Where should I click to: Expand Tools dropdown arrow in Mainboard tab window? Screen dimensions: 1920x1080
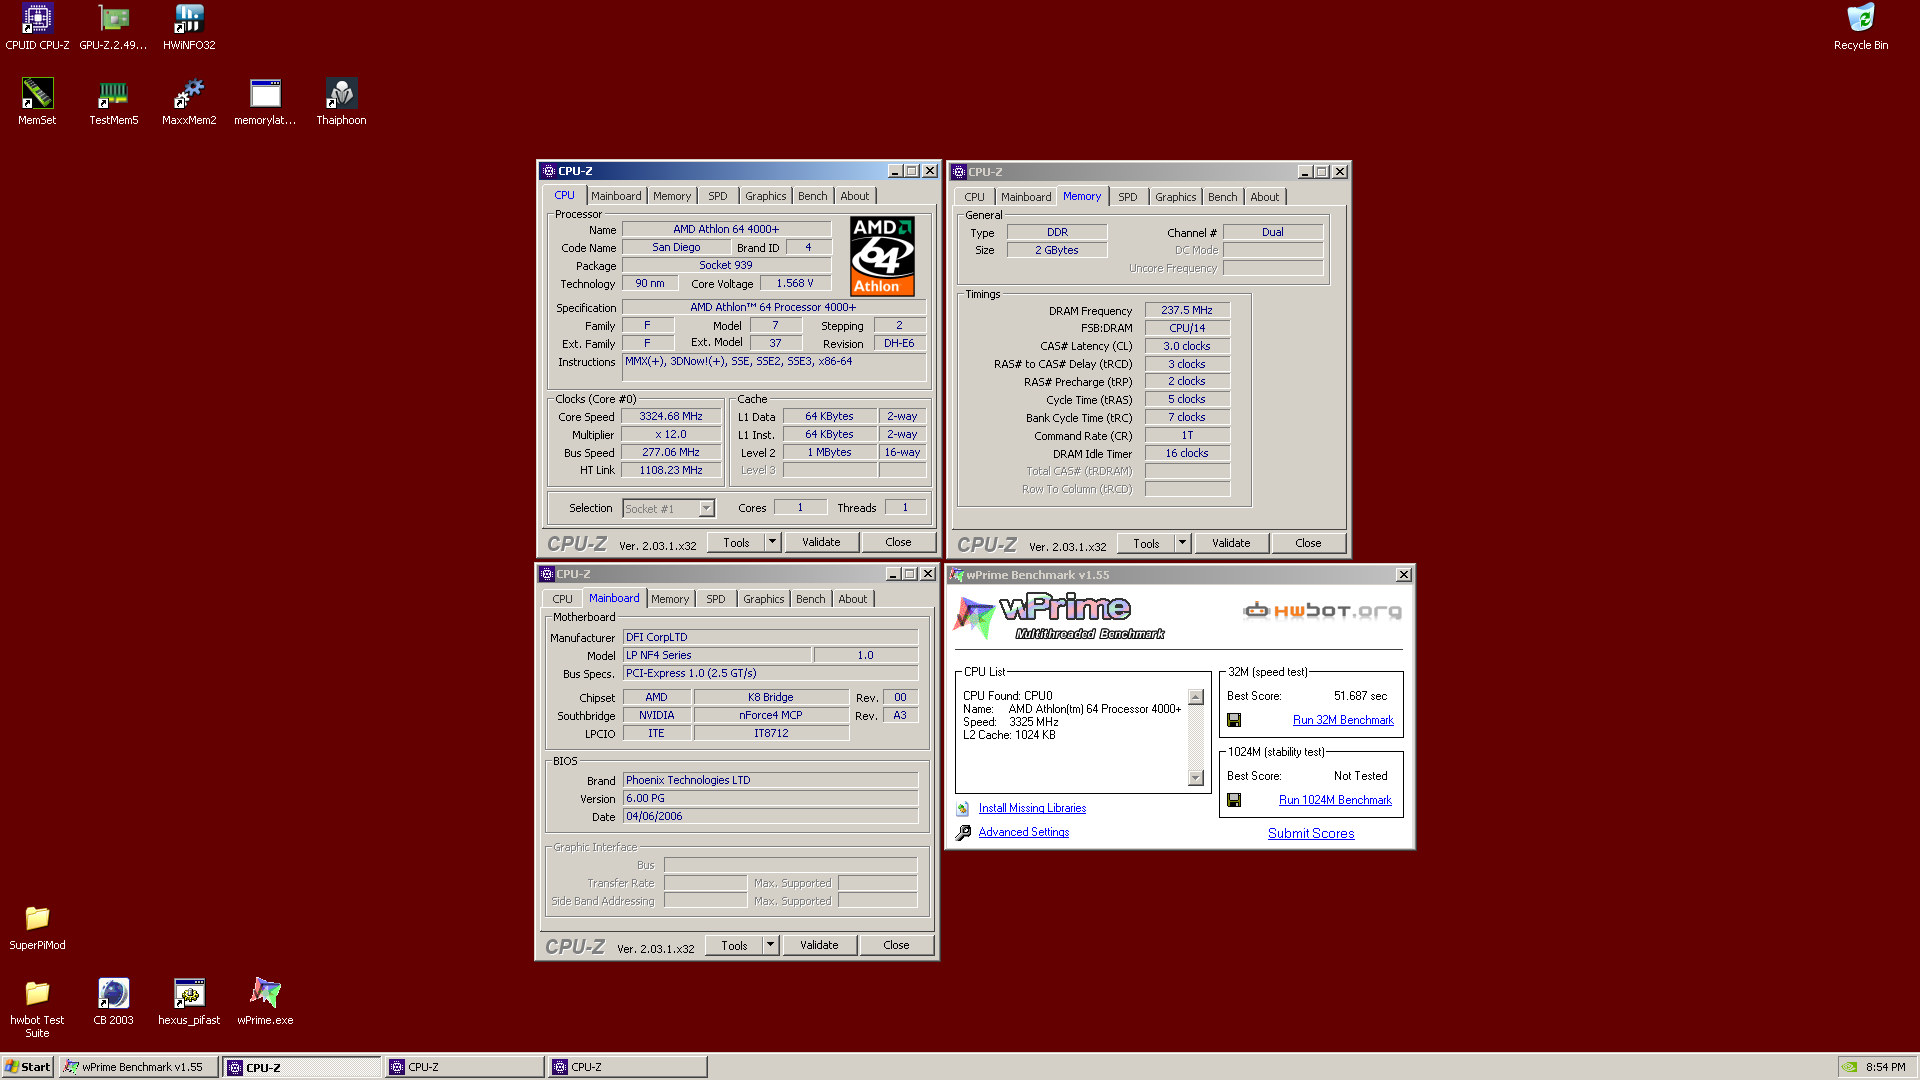coord(770,945)
